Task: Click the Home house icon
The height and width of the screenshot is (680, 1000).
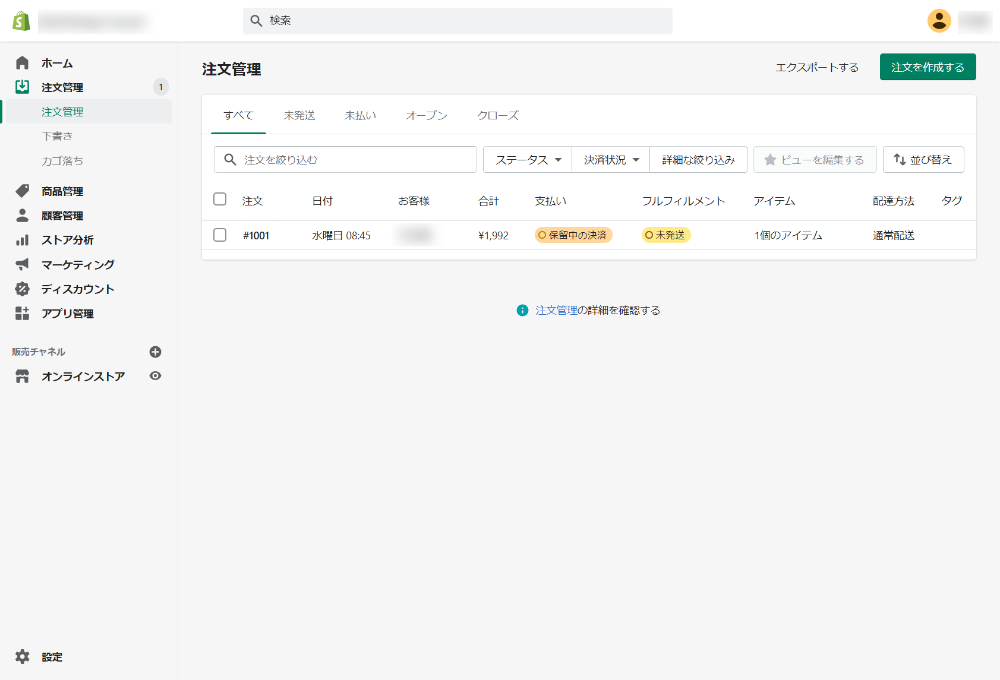Action: [x=22, y=63]
